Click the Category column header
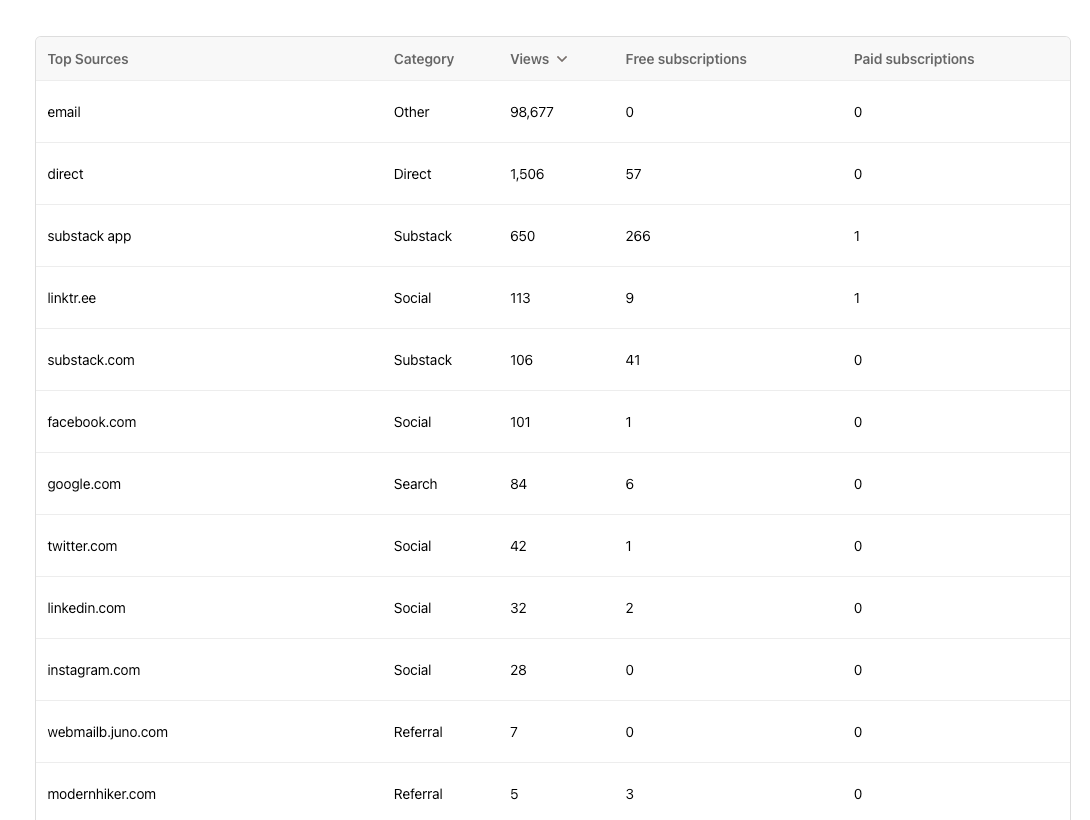This screenshot has width=1090, height=820. tap(423, 59)
